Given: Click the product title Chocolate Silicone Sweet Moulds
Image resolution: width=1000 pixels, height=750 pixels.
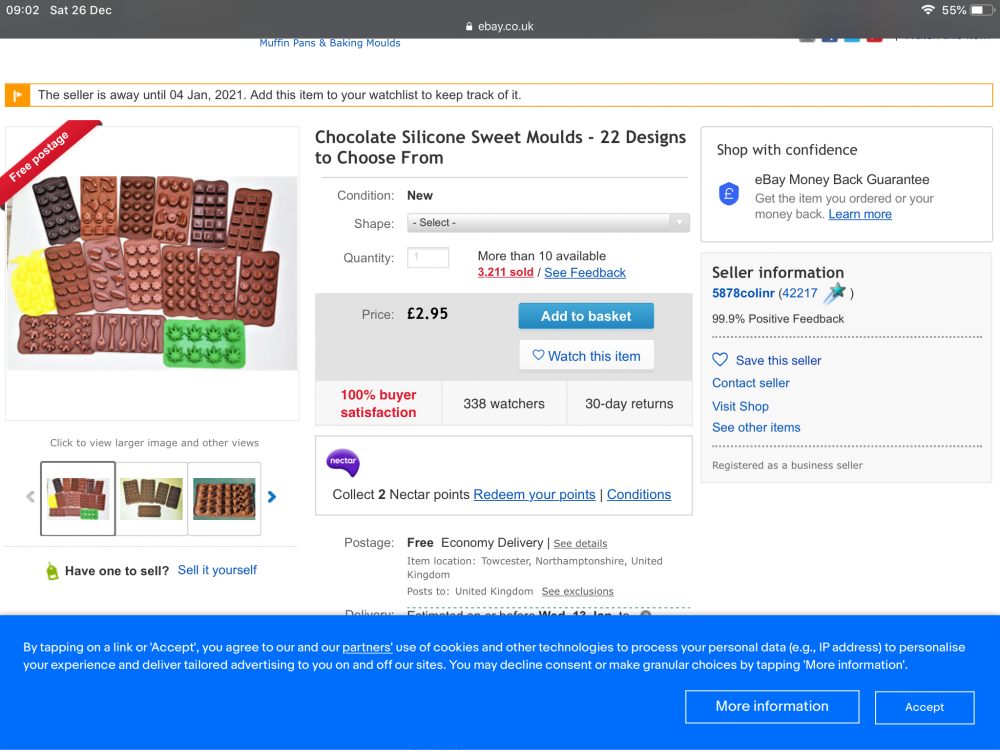Looking at the screenshot, I should point(501,147).
